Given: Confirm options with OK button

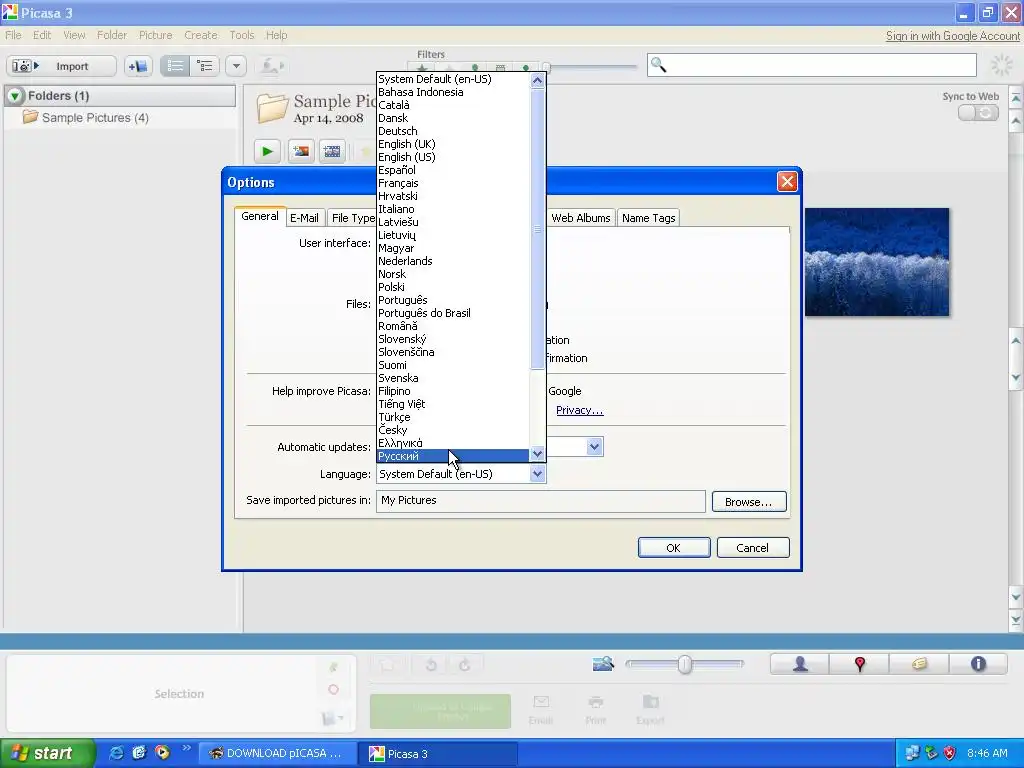Looking at the screenshot, I should tap(673, 548).
